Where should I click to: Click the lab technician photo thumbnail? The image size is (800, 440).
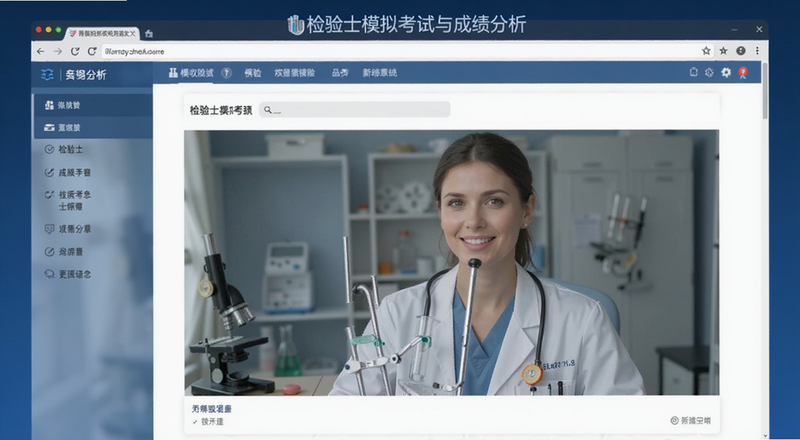point(452,262)
